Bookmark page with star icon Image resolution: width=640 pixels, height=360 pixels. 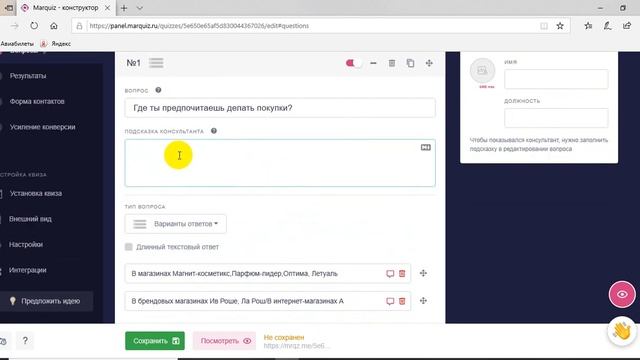[560, 26]
